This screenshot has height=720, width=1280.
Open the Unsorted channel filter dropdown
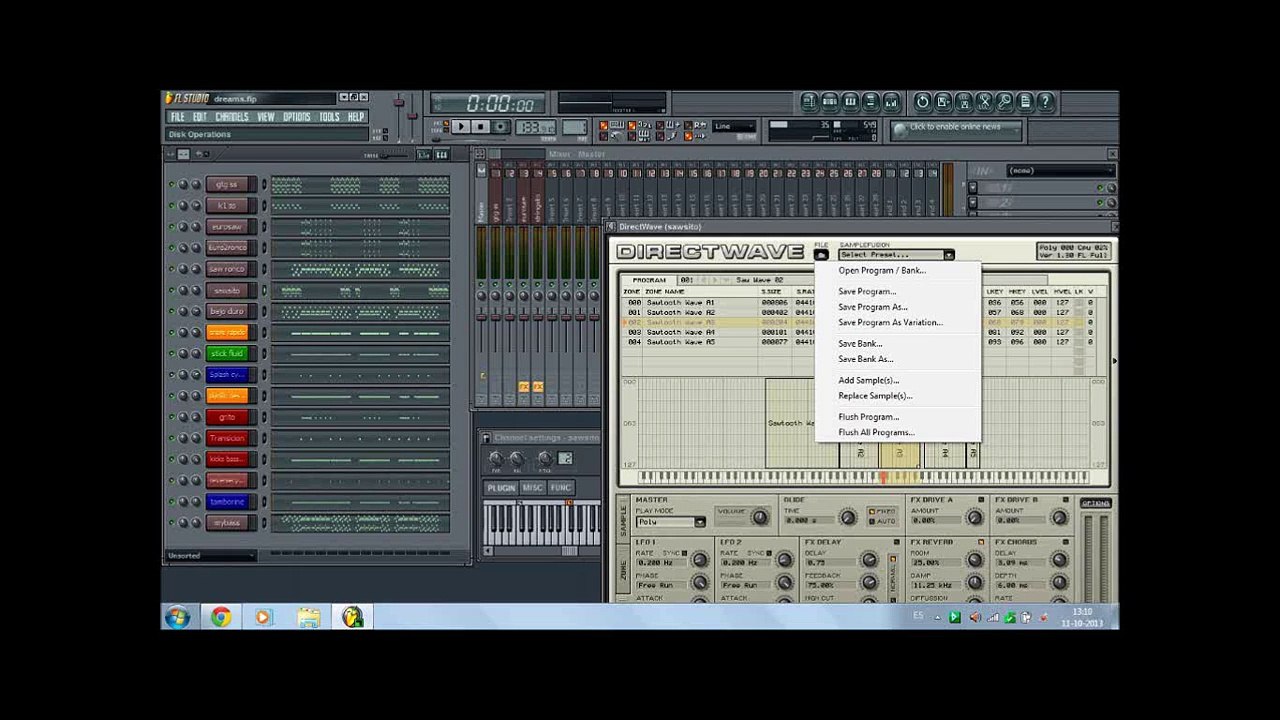(x=211, y=556)
